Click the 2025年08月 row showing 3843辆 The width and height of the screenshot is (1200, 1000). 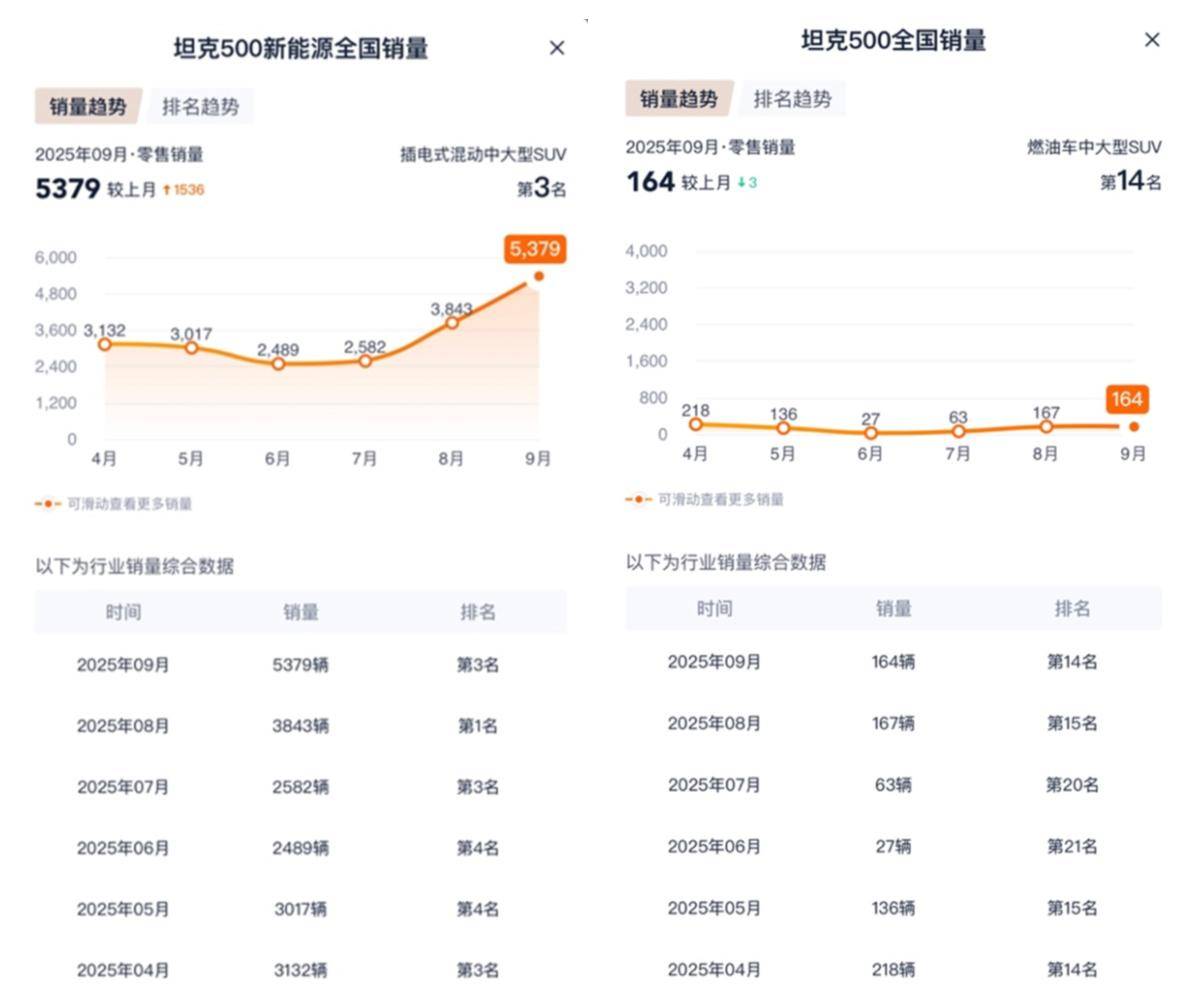pos(302,725)
